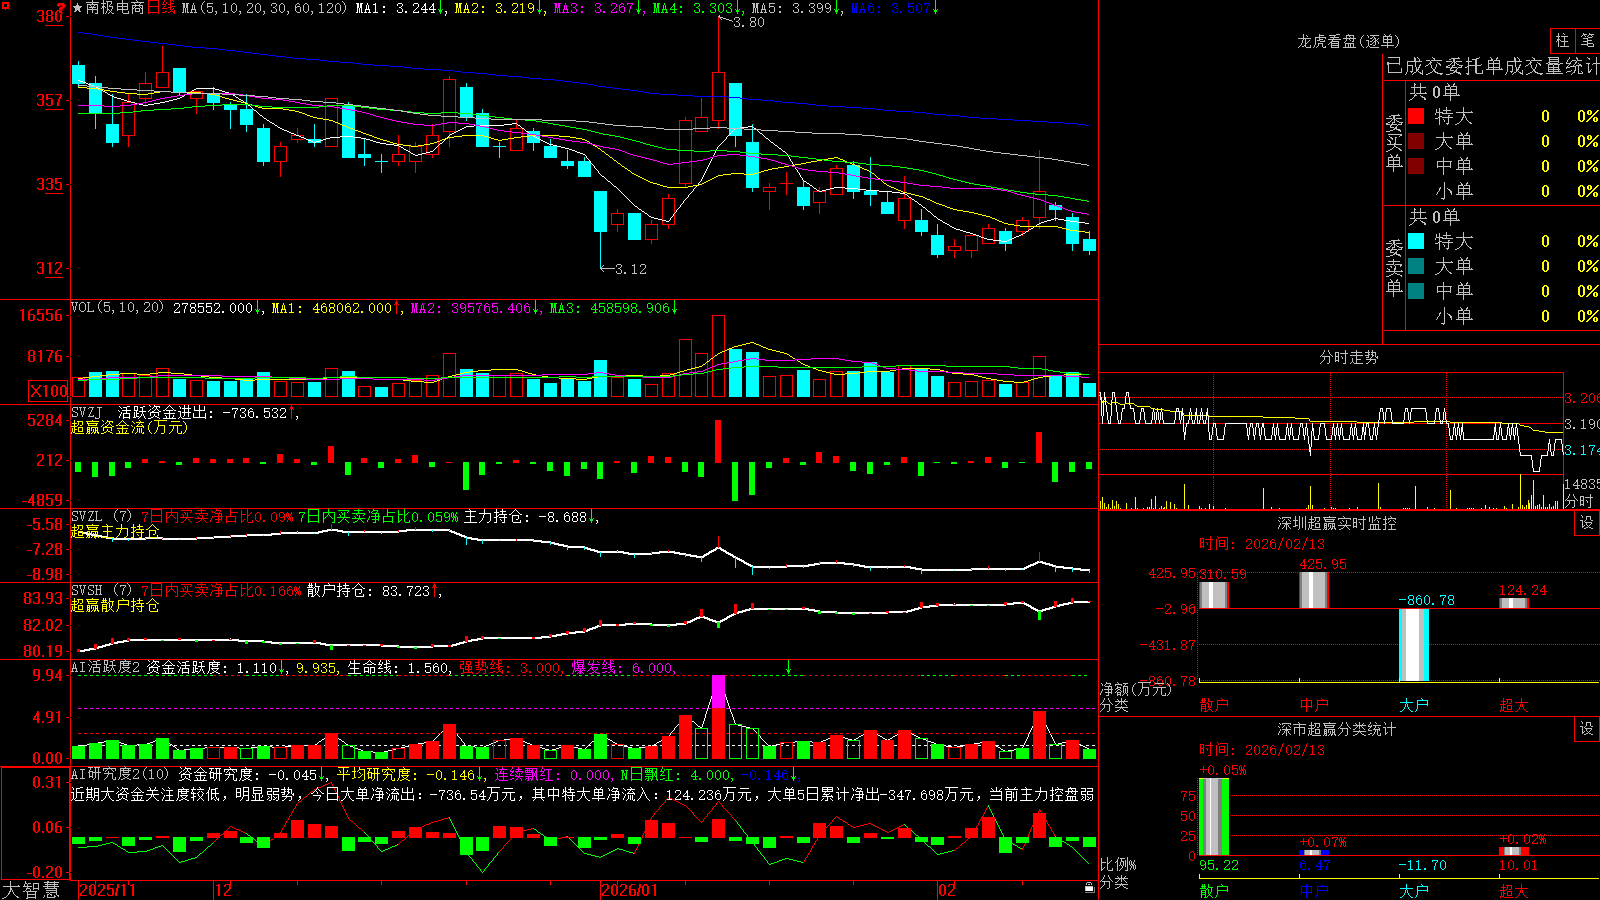Click the 12 month timeline marker

click(223, 890)
